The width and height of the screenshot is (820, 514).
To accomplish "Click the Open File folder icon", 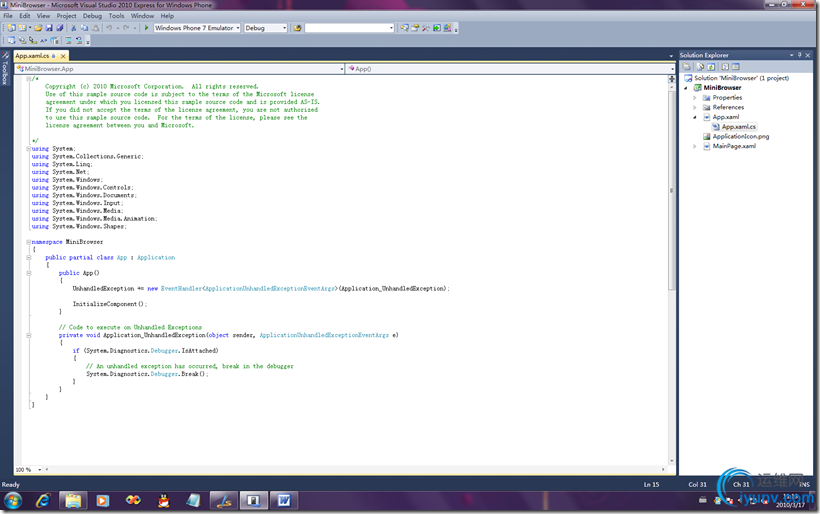I will click(x=38, y=28).
